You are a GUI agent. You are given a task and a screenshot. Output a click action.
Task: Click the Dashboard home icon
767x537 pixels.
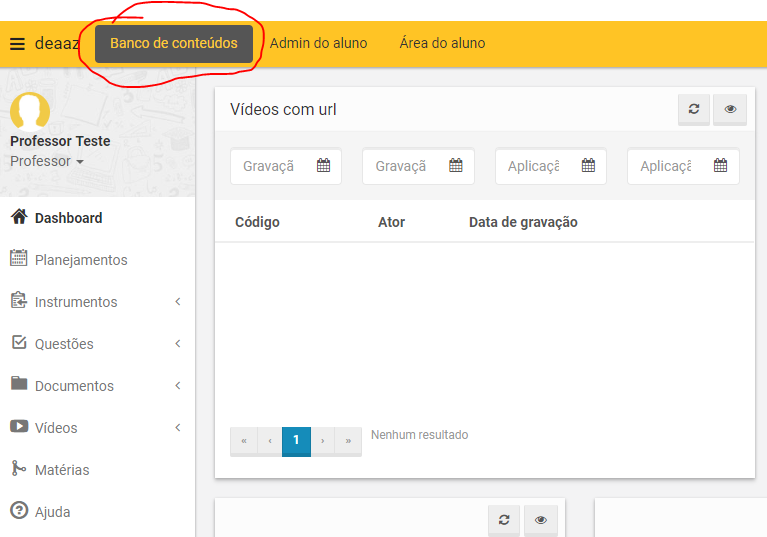point(19,217)
